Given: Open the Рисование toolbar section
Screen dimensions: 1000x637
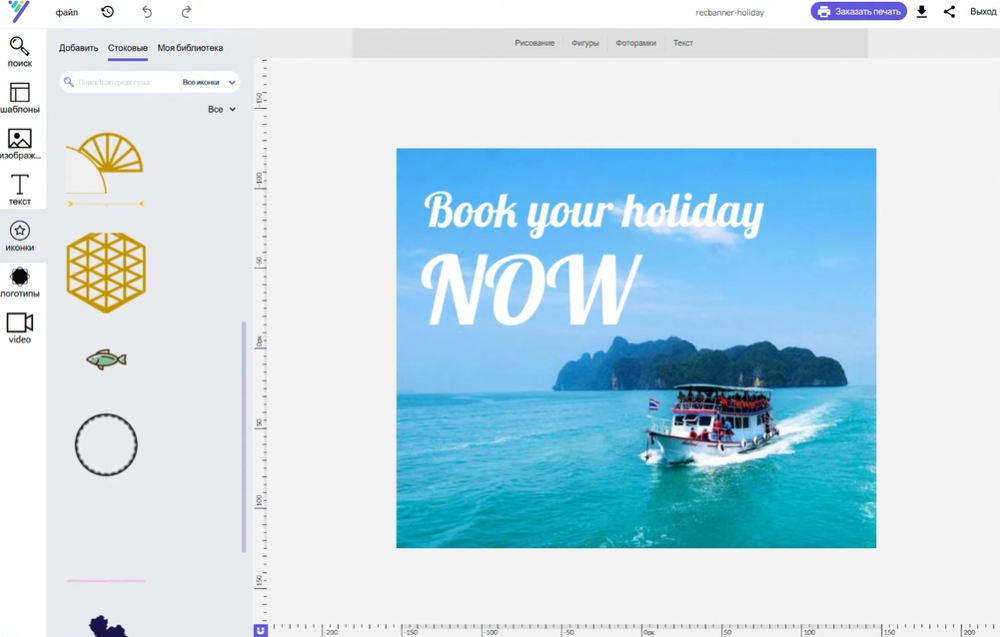Looking at the screenshot, I should 534,43.
